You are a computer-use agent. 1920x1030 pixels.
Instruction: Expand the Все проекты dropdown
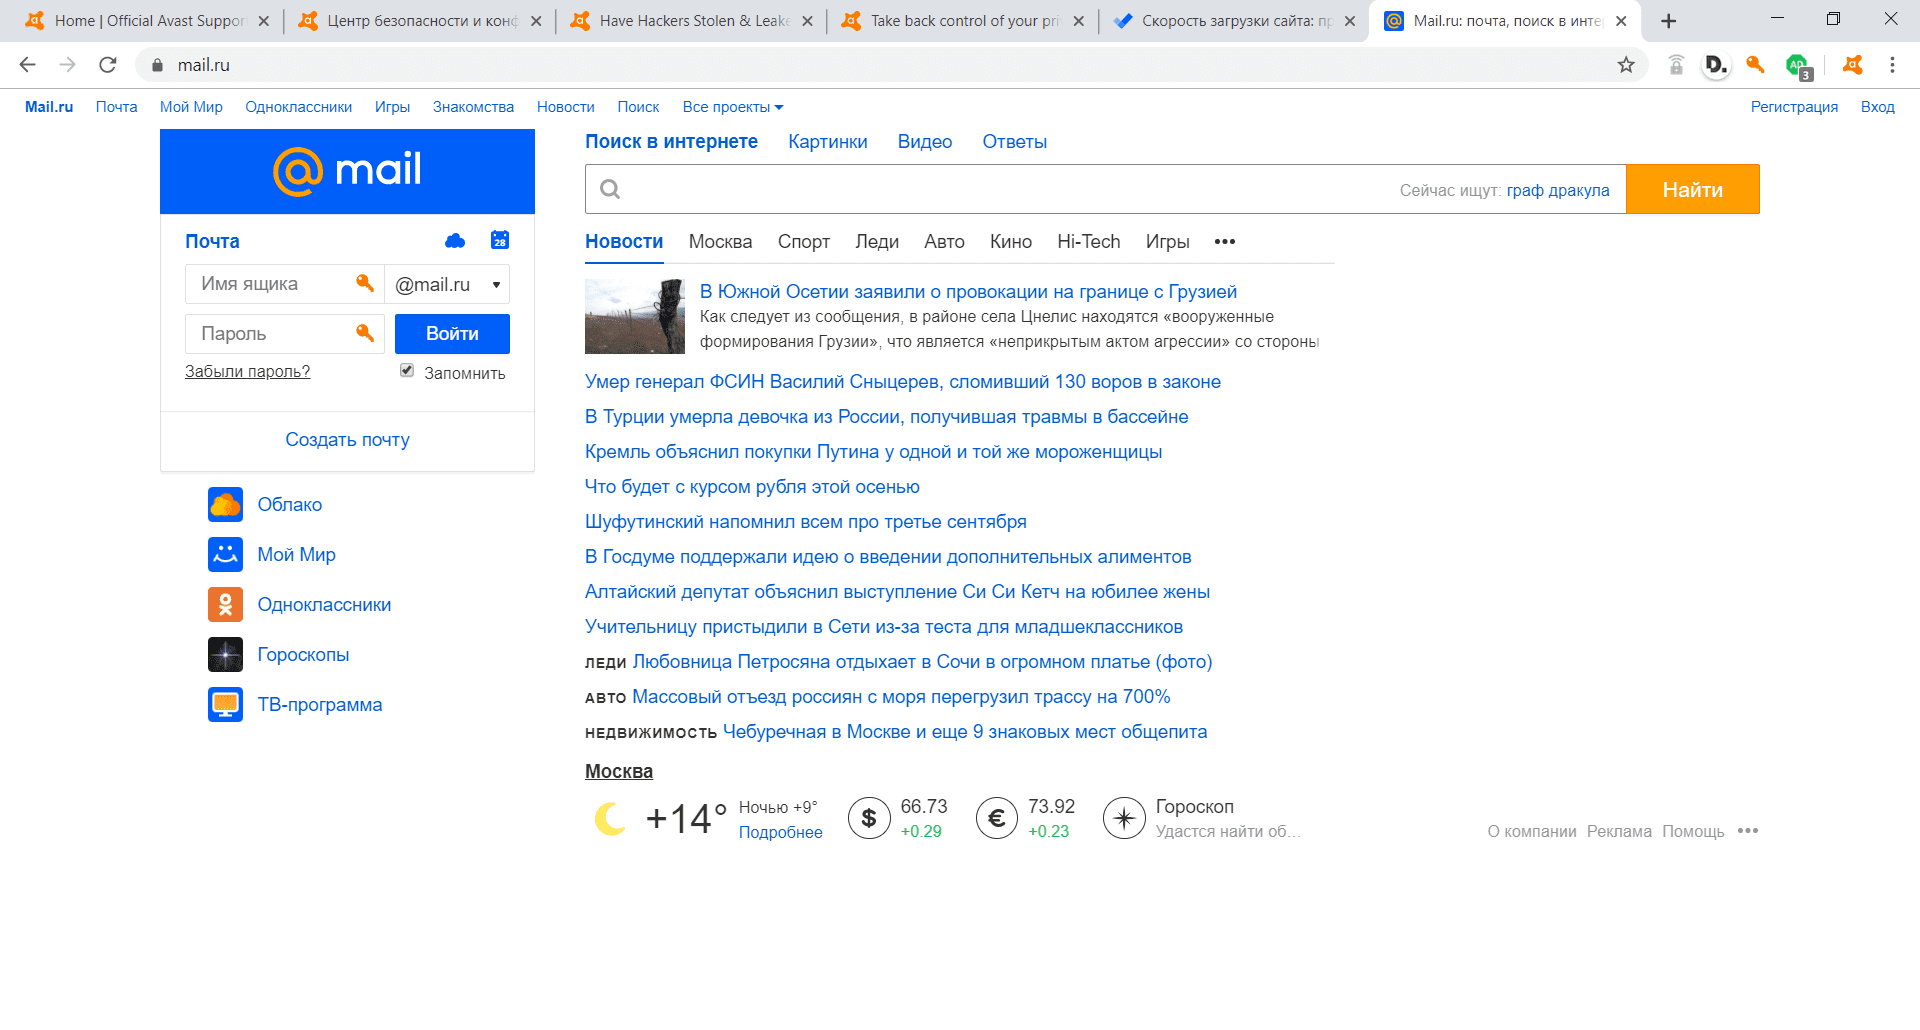coord(733,107)
